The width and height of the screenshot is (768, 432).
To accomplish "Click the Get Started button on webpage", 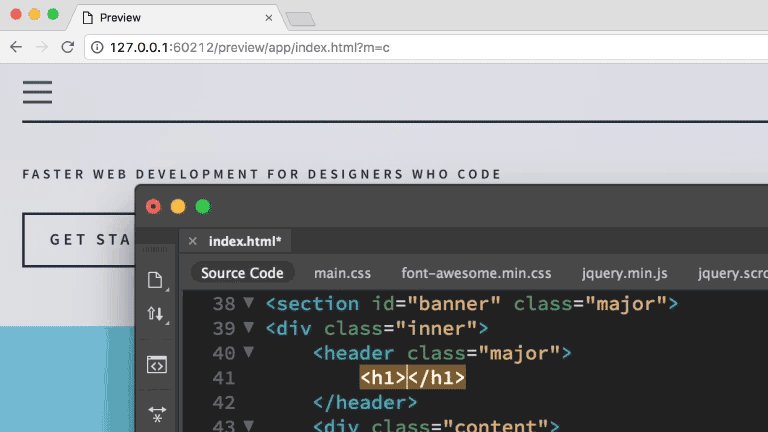I will tap(78, 240).
